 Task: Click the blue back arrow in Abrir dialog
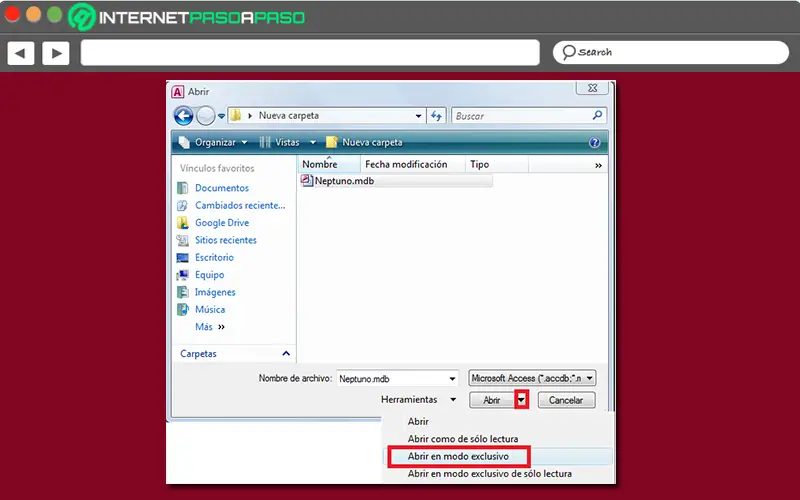[184, 116]
